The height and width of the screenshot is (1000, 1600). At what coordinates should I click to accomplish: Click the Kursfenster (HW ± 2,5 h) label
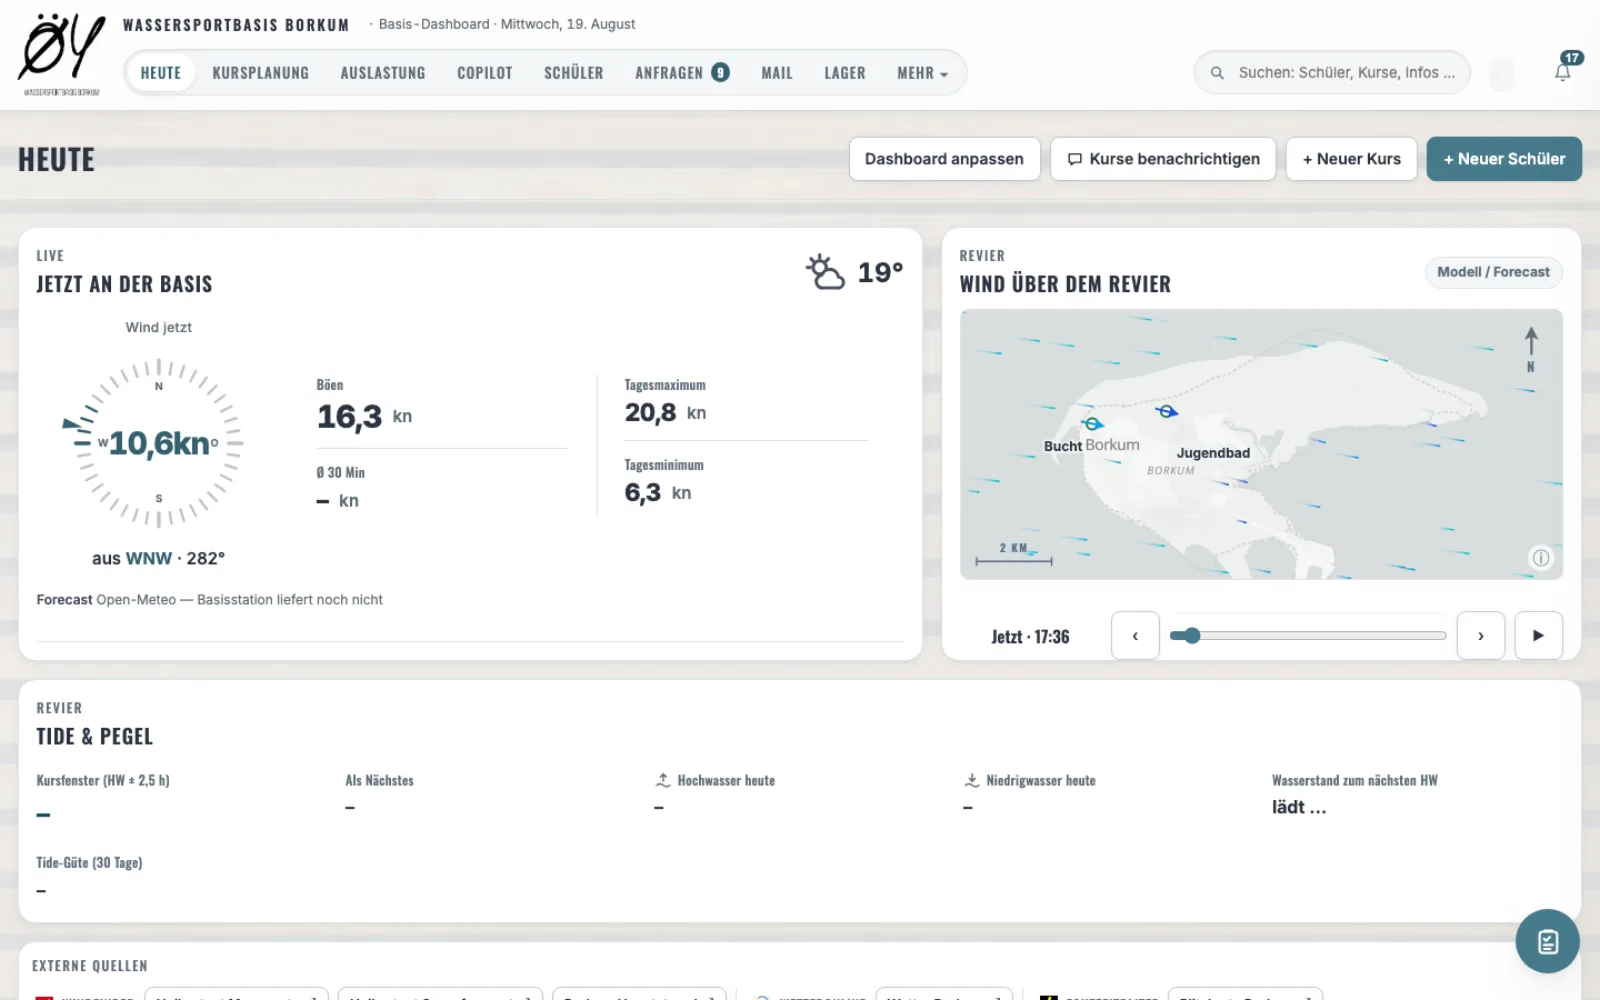[x=103, y=780]
